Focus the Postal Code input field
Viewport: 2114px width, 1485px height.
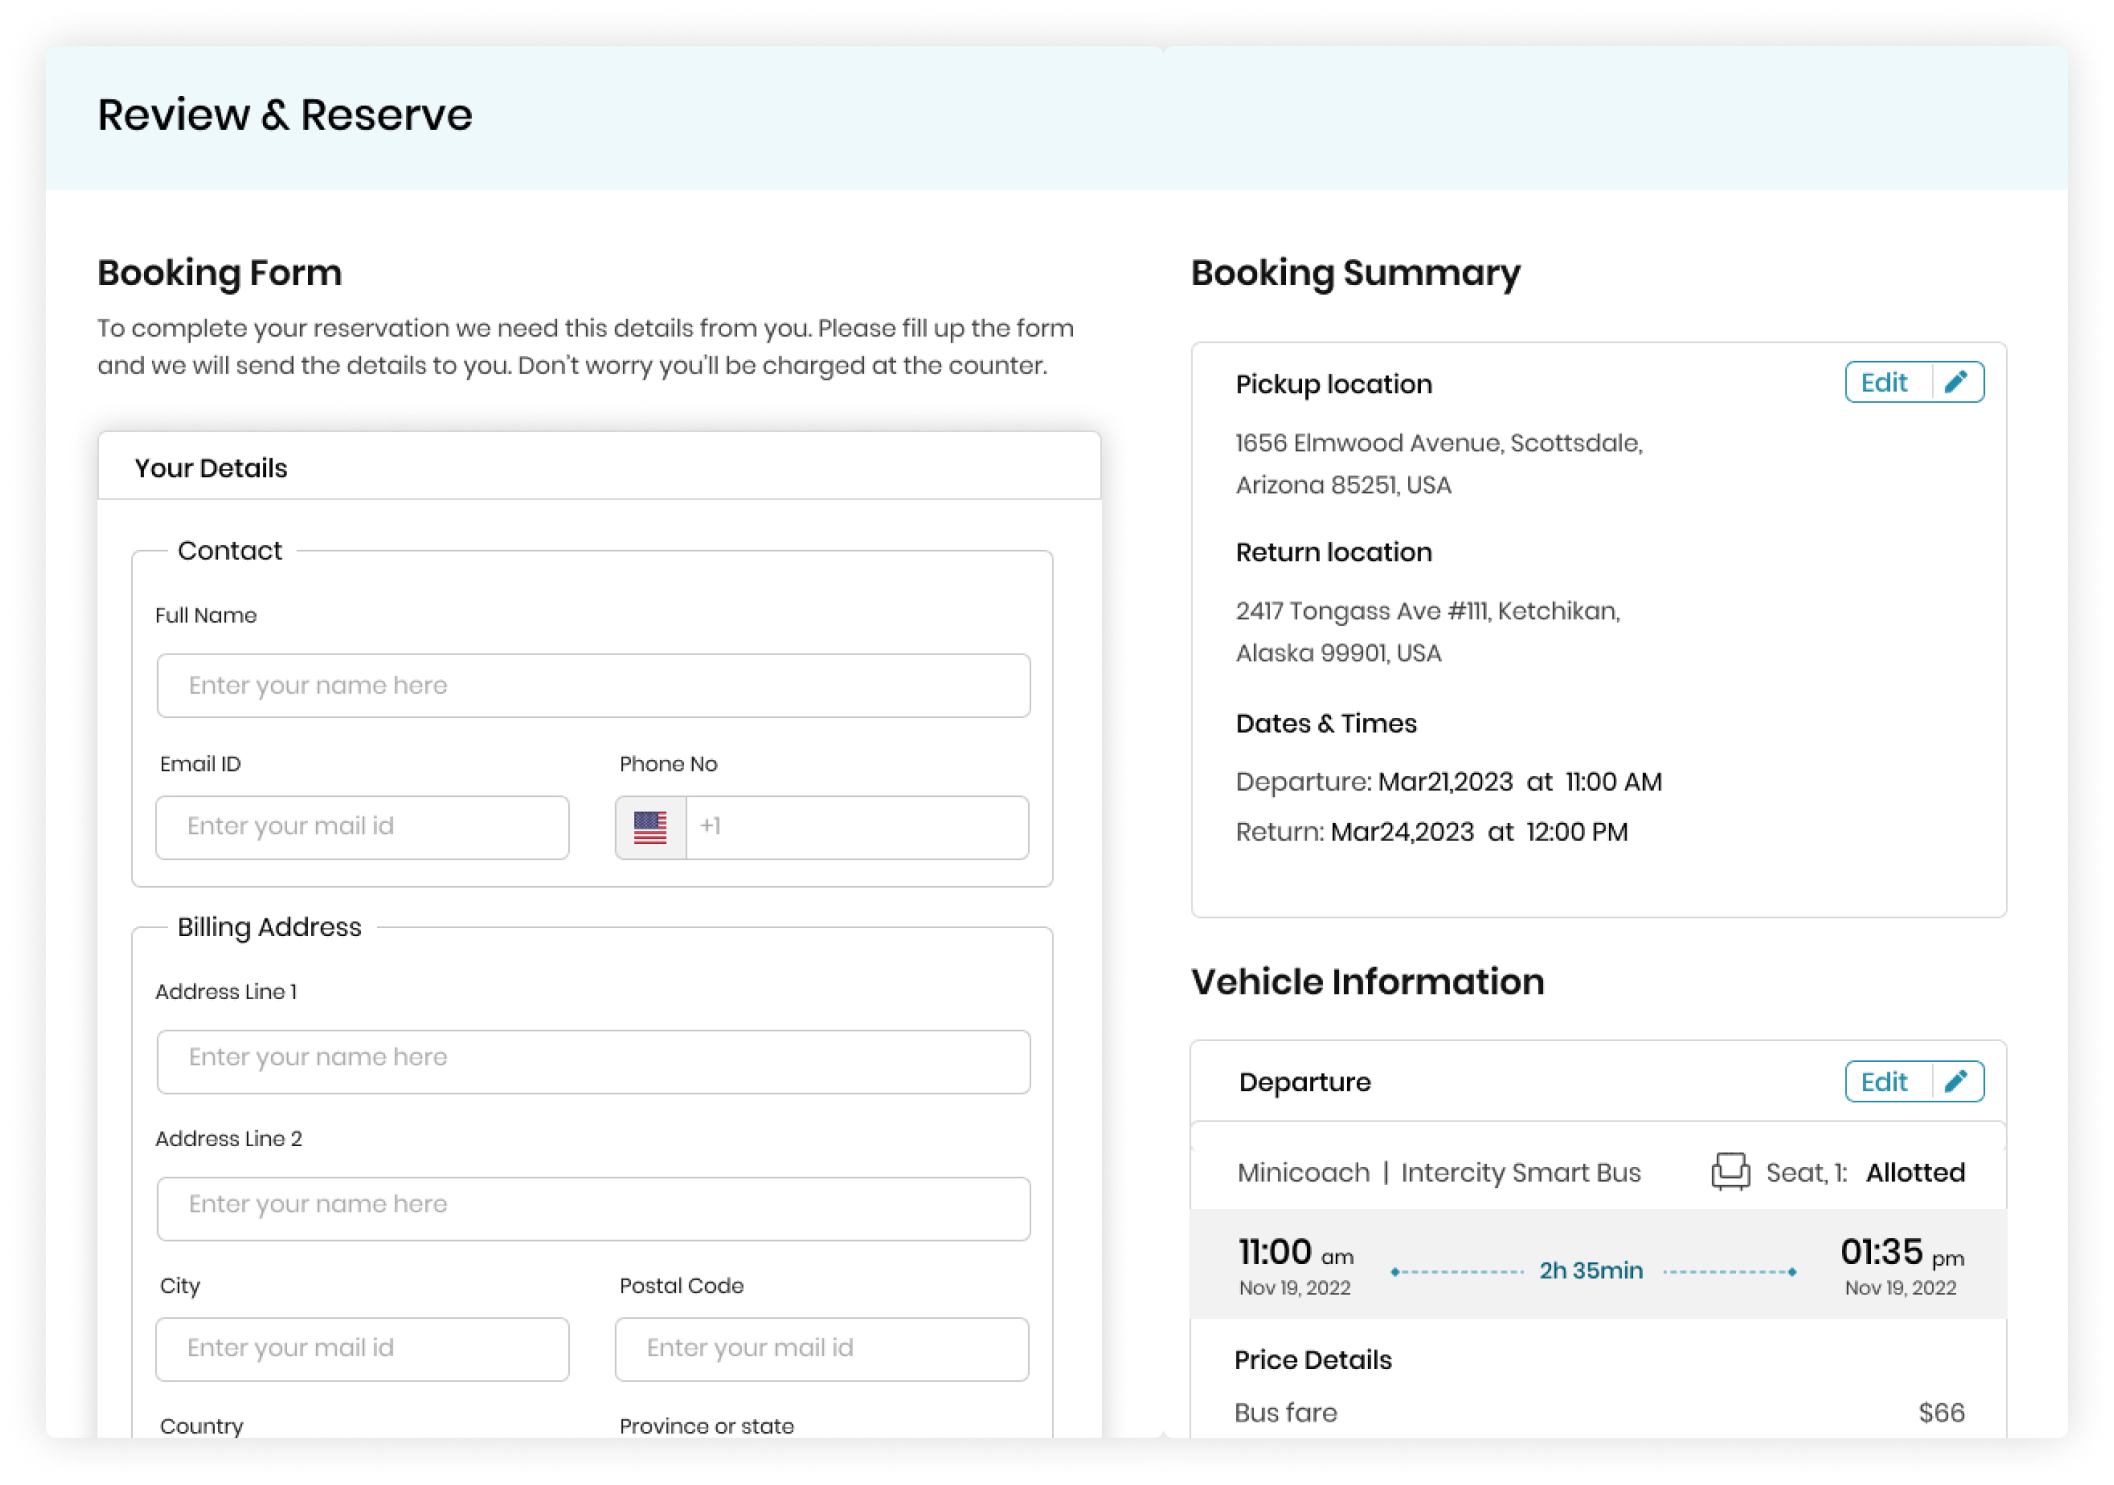point(821,1349)
